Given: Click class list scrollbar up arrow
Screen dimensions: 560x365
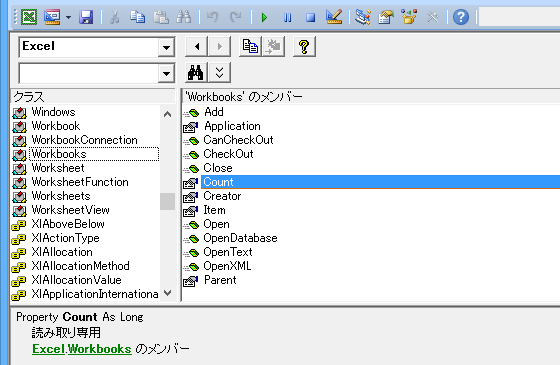Looking at the screenshot, I should click(x=167, y=114).
